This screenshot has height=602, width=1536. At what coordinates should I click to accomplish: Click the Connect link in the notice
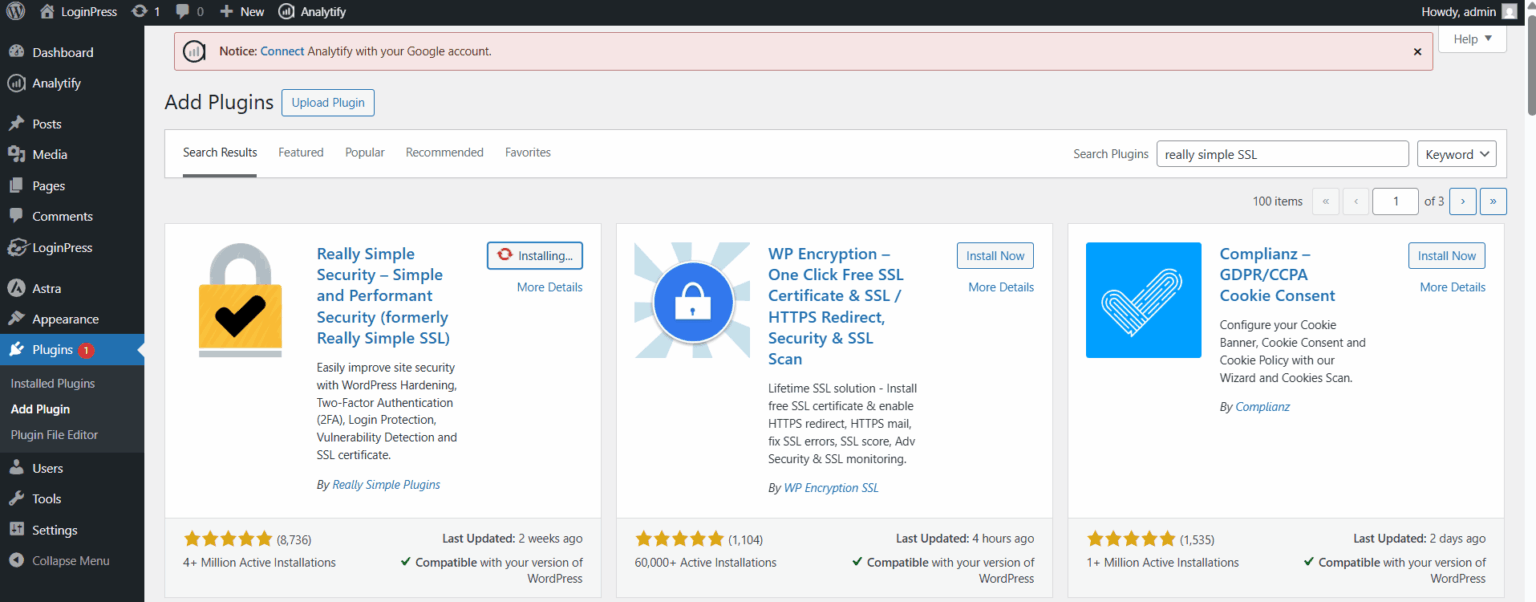point(282,51)
